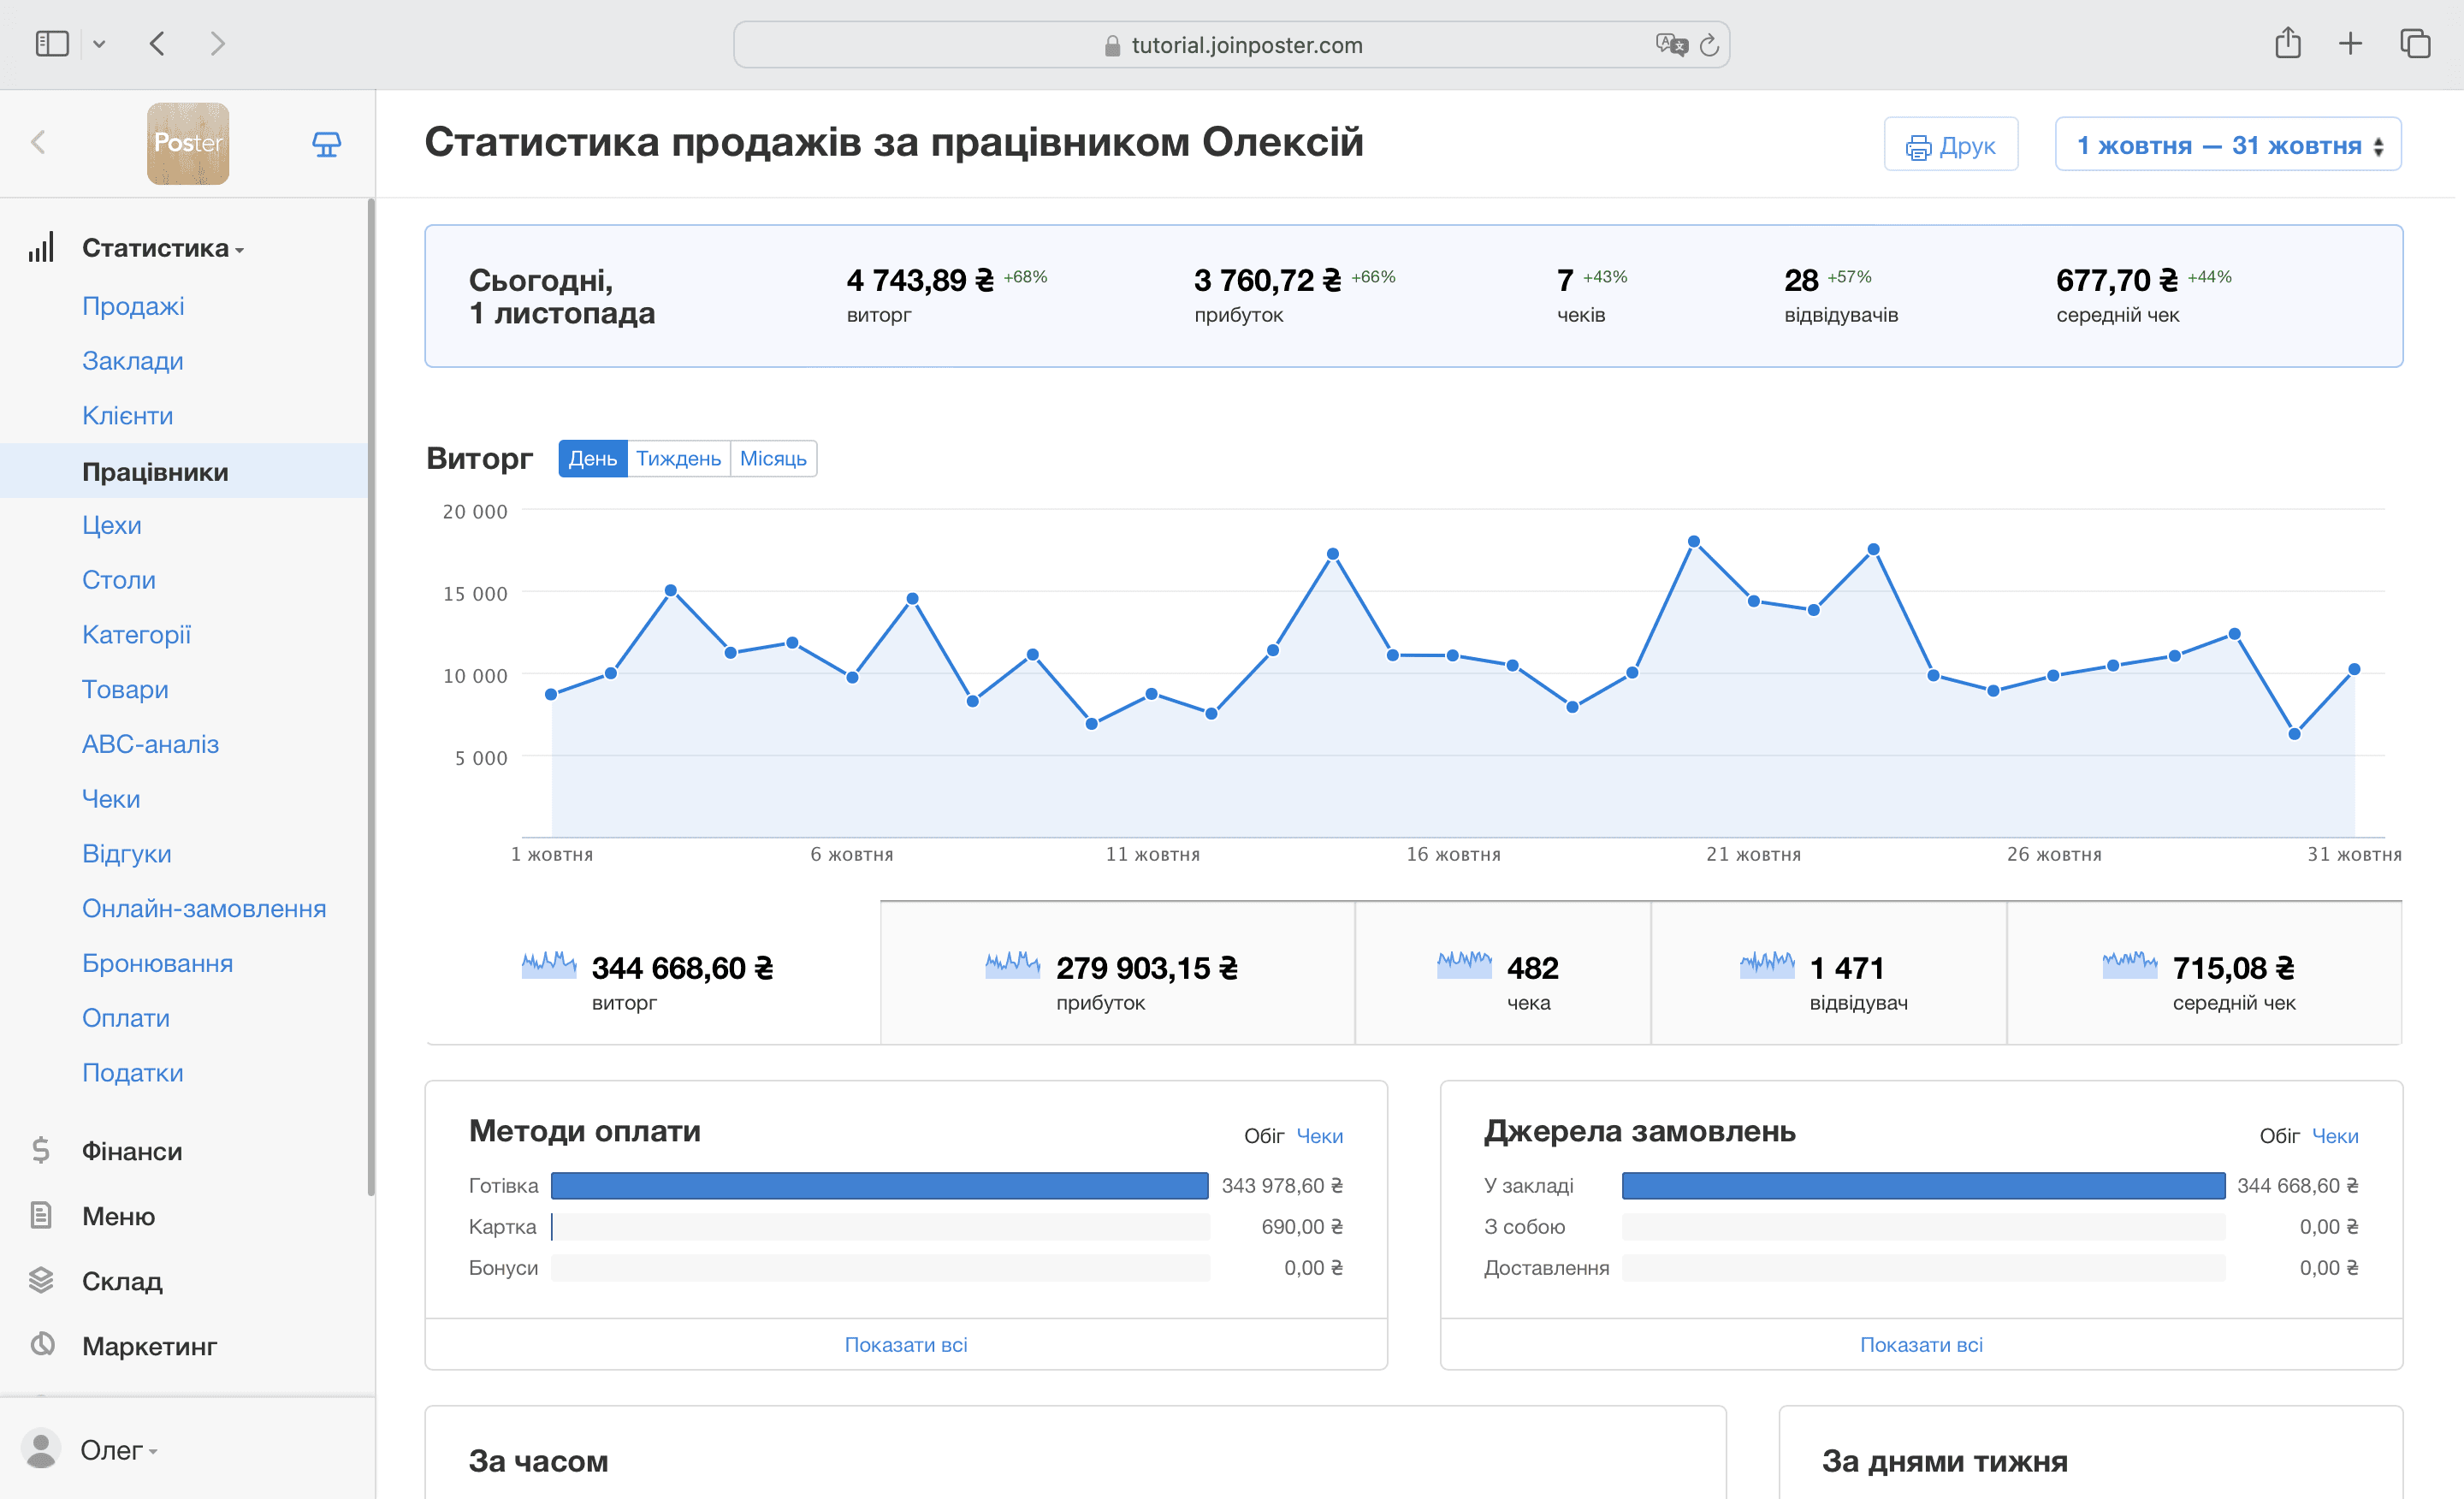The height and width of the screenshot is (1499, 2464).
Task: Expand the Склад section
Action: click(122, 1281)
